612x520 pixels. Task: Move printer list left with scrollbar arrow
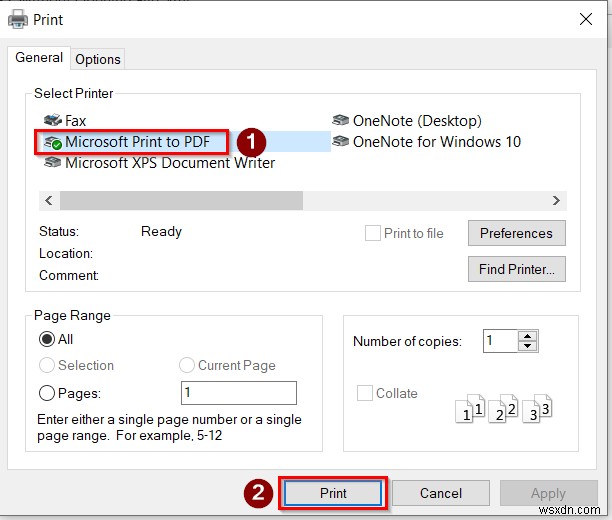49,201
